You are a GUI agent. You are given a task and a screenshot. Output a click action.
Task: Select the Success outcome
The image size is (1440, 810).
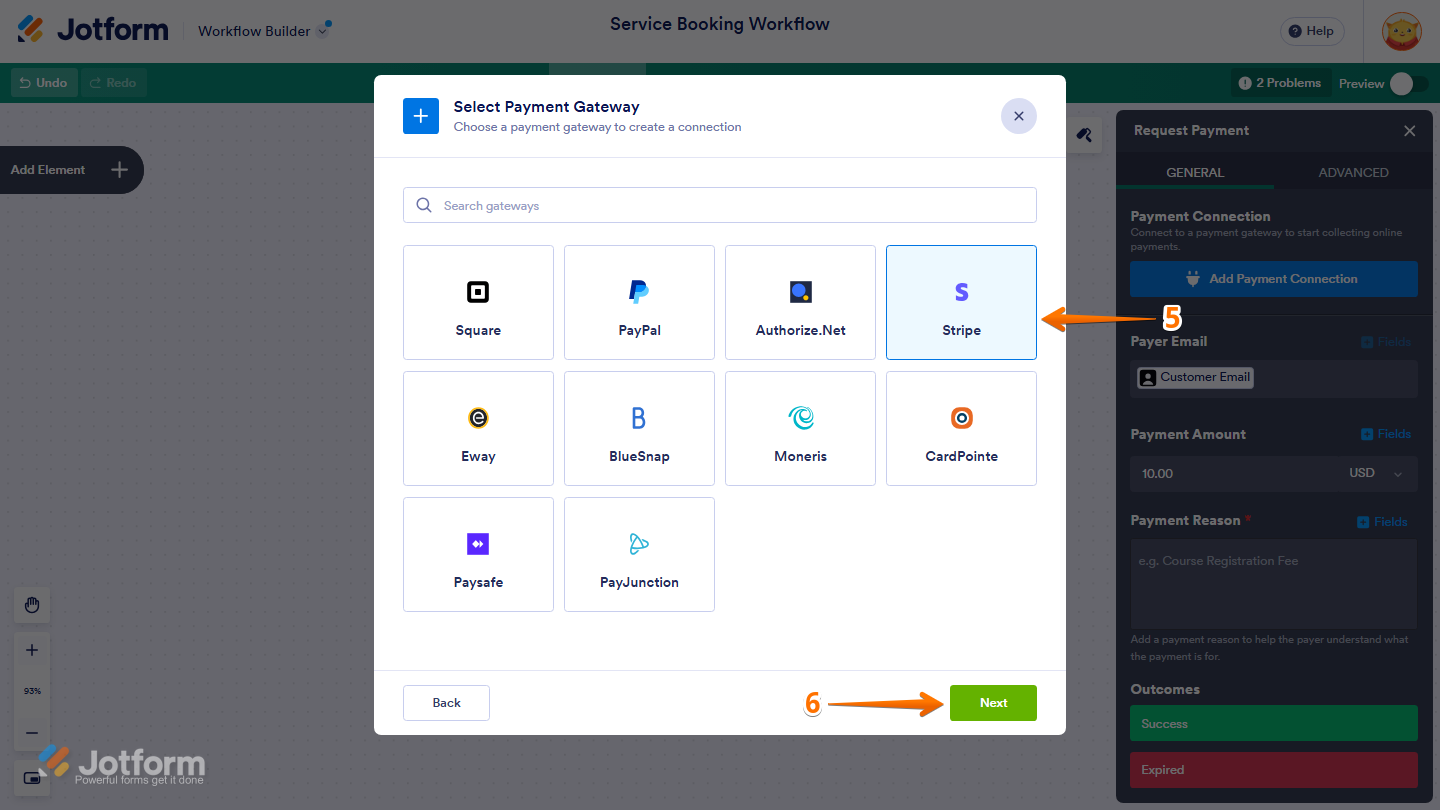point(1274,723)
